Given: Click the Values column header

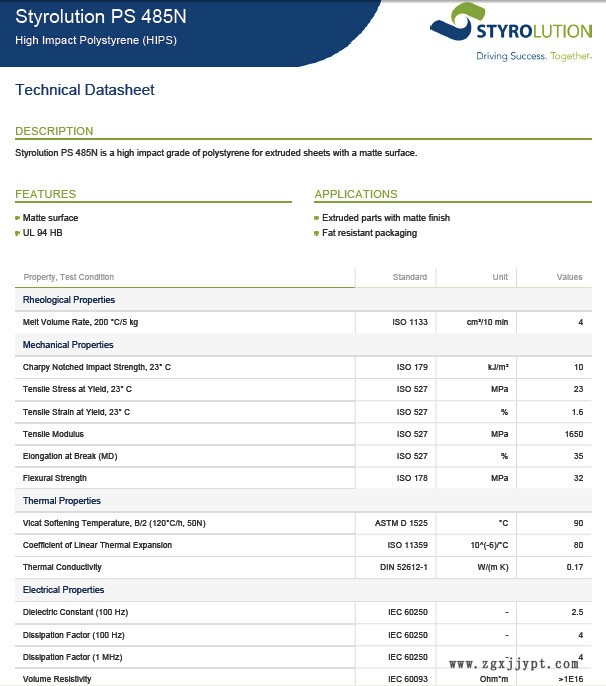Looking at the screenshot, I should (569, 277).
